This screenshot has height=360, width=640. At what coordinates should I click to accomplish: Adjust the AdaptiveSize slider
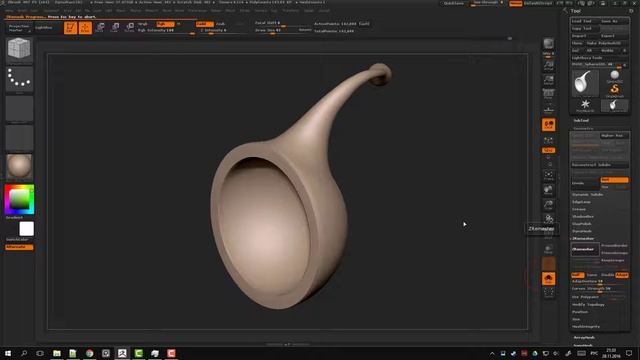tap(600, 282)
